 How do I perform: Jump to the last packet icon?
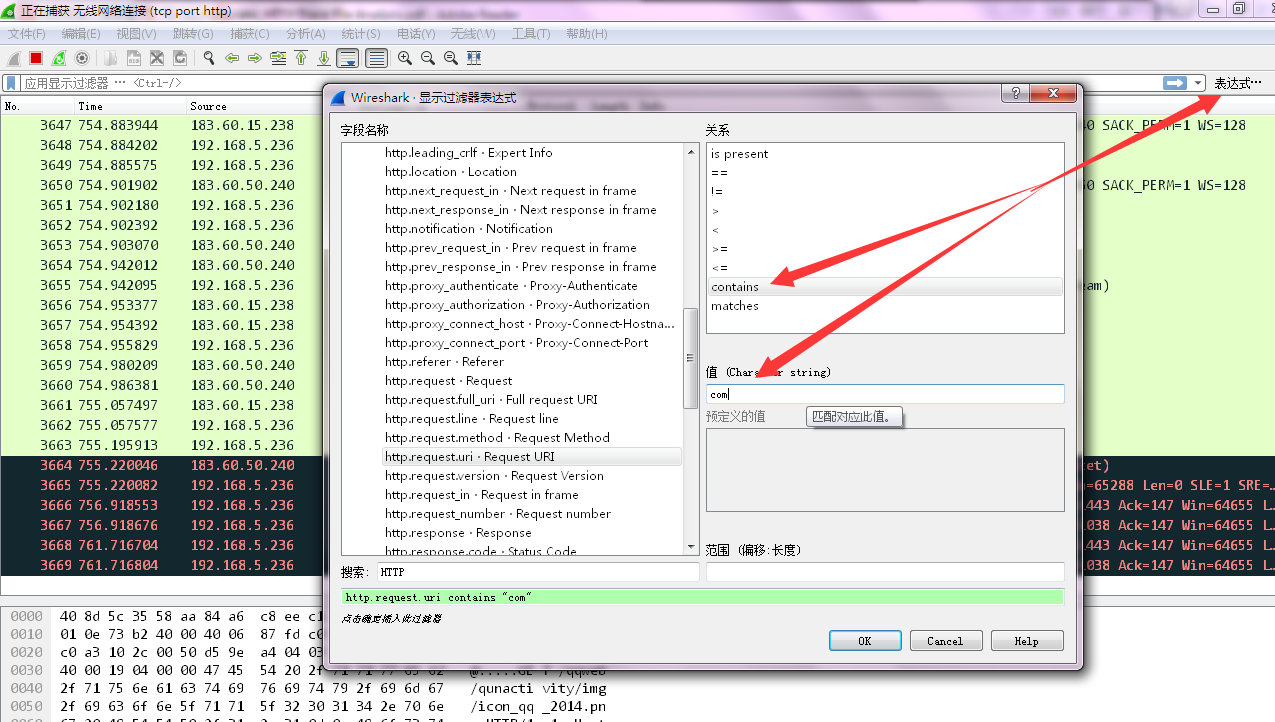324,58
